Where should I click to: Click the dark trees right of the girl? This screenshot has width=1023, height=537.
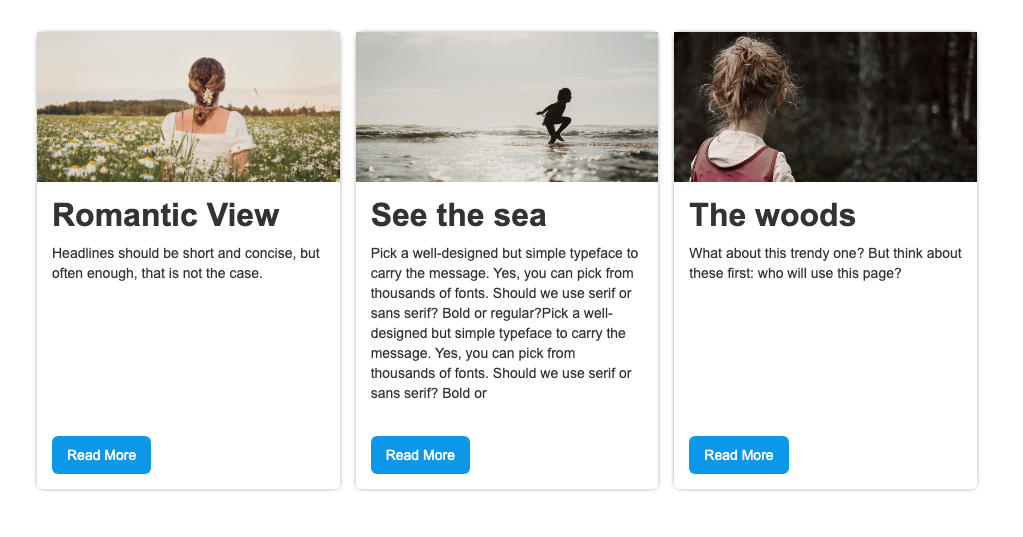pyautogui.click(x=900, y=100)
